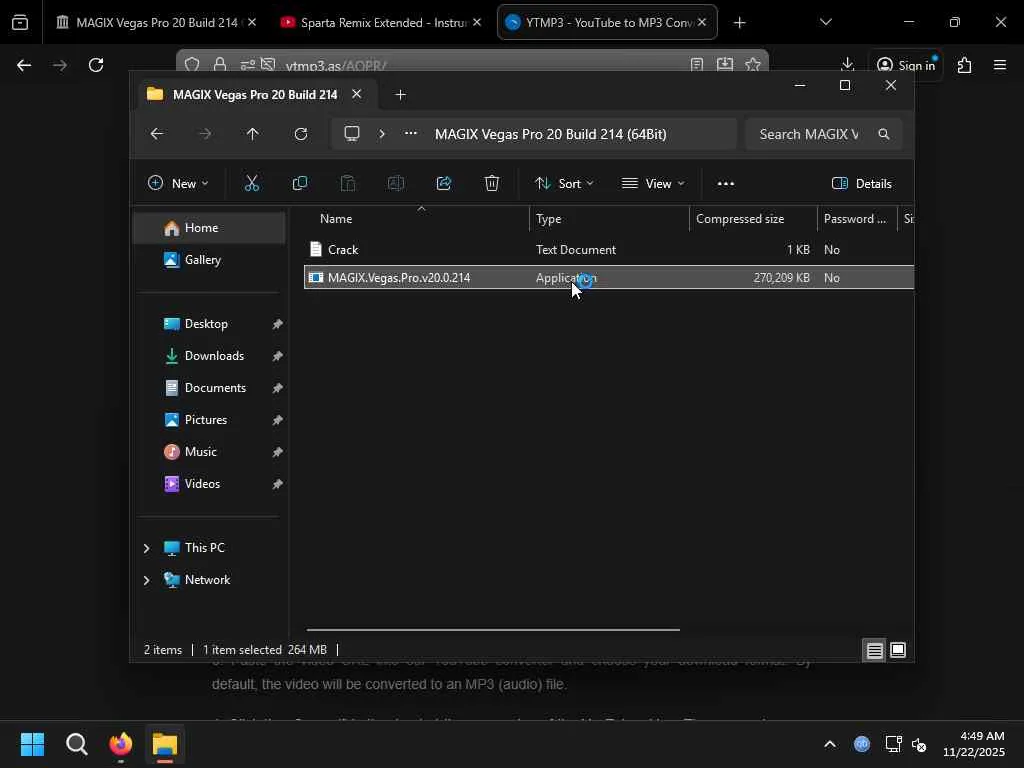
Task: Go back in Firefox browser
Action: click(24, 65)
